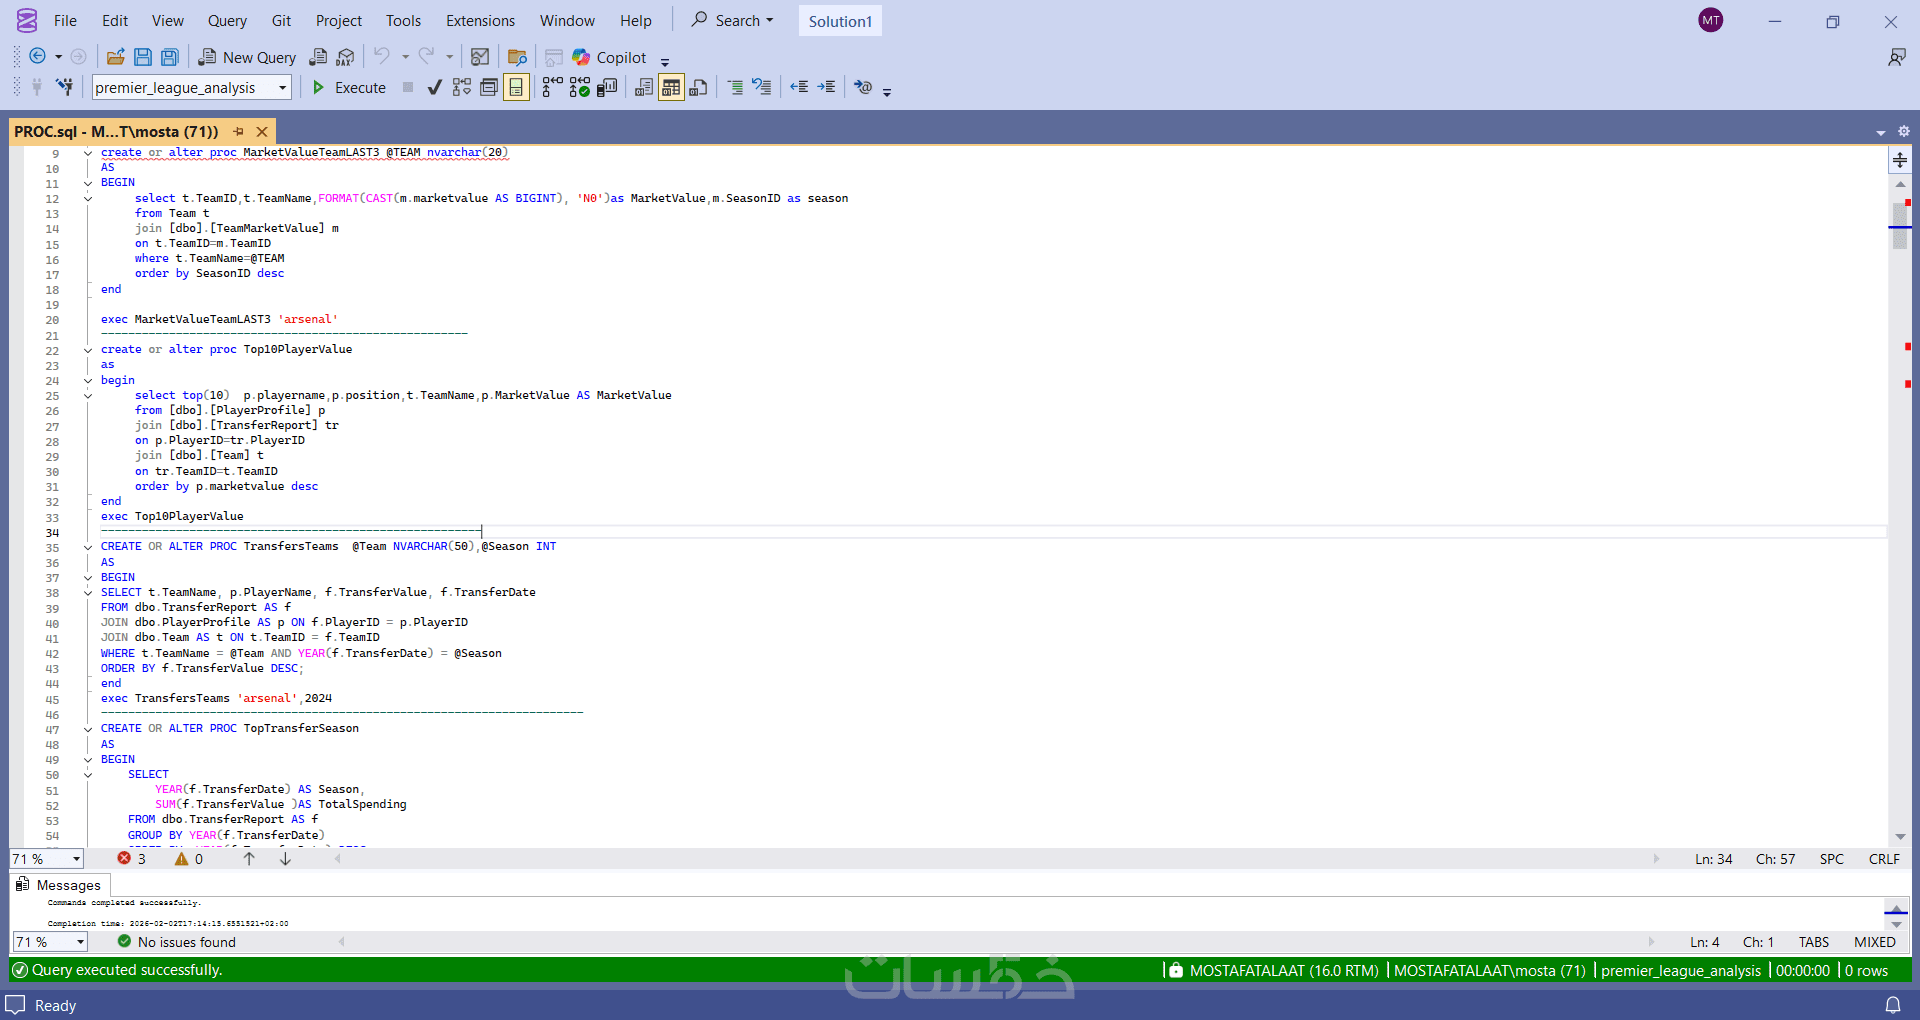Uncomment the selected lines
The height and width of the screenshot is (1020, 1920).
tap(762, 87)
